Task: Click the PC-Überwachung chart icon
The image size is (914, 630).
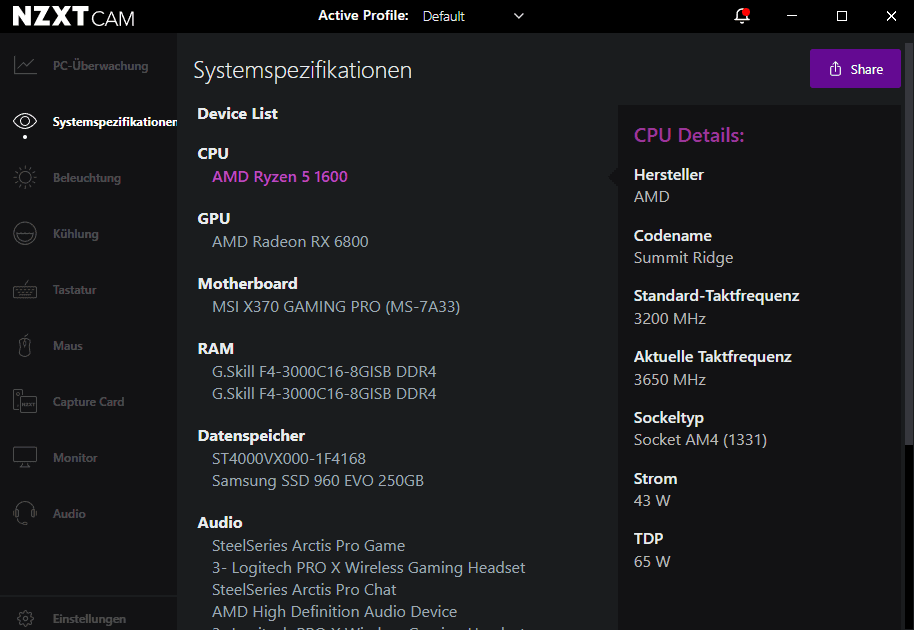Action: click(25, 65)
